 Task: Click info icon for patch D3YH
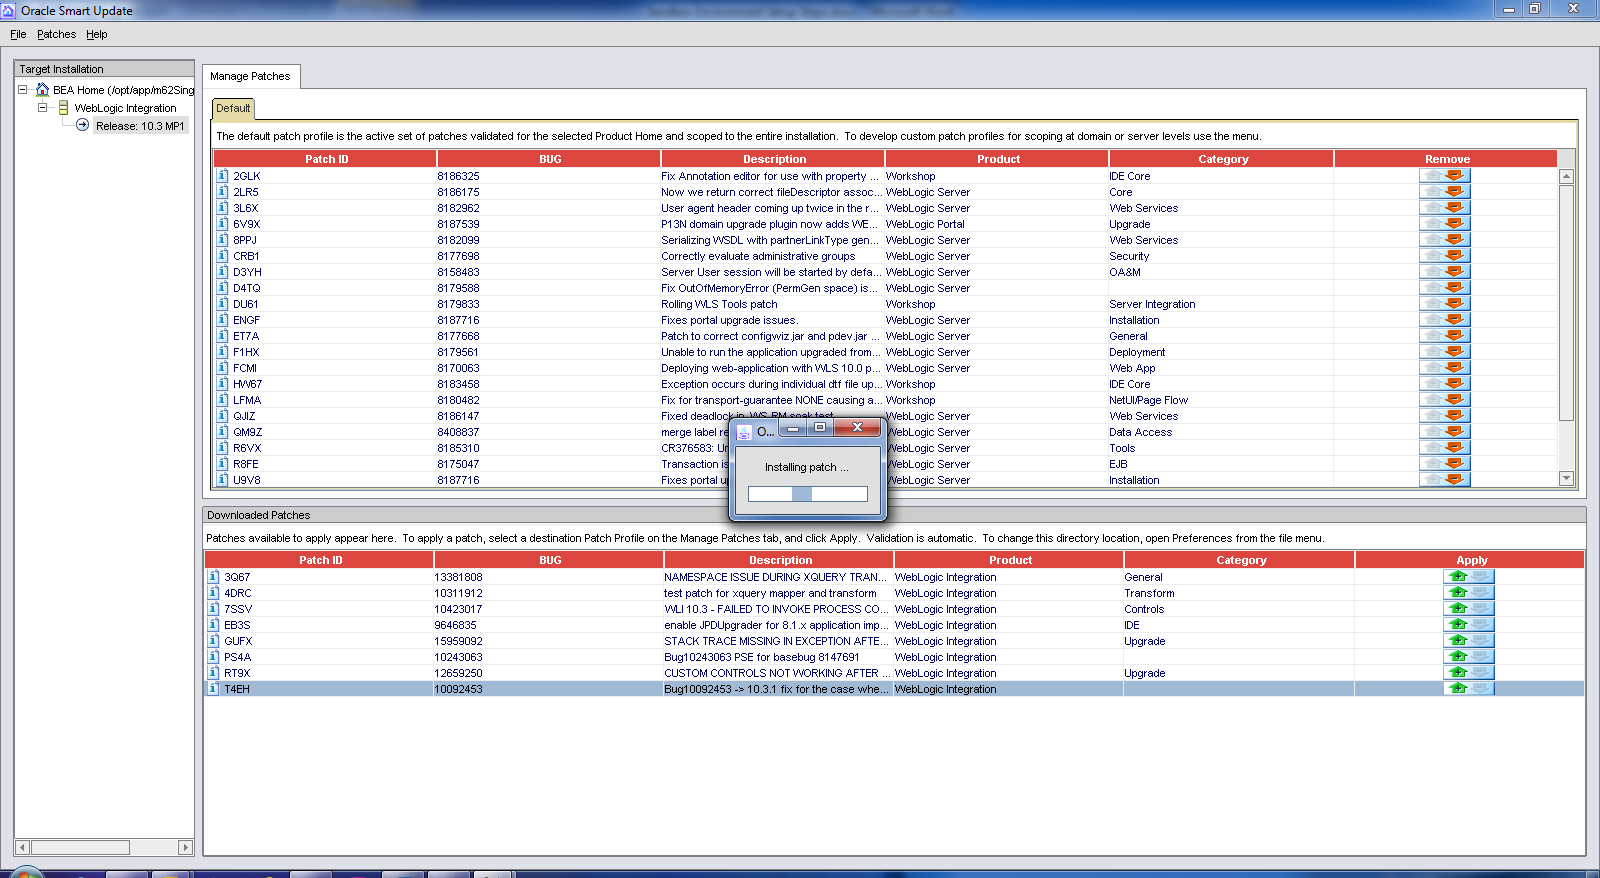223,272
